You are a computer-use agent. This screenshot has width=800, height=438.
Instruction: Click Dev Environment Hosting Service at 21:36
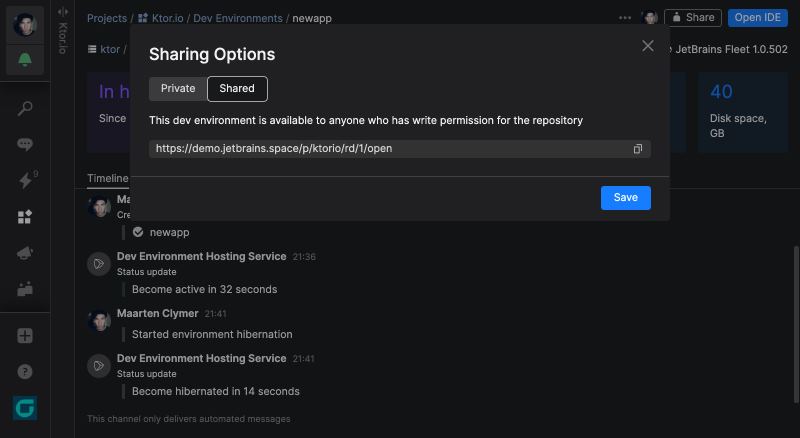pyautogui.click(x=202, y=257)
